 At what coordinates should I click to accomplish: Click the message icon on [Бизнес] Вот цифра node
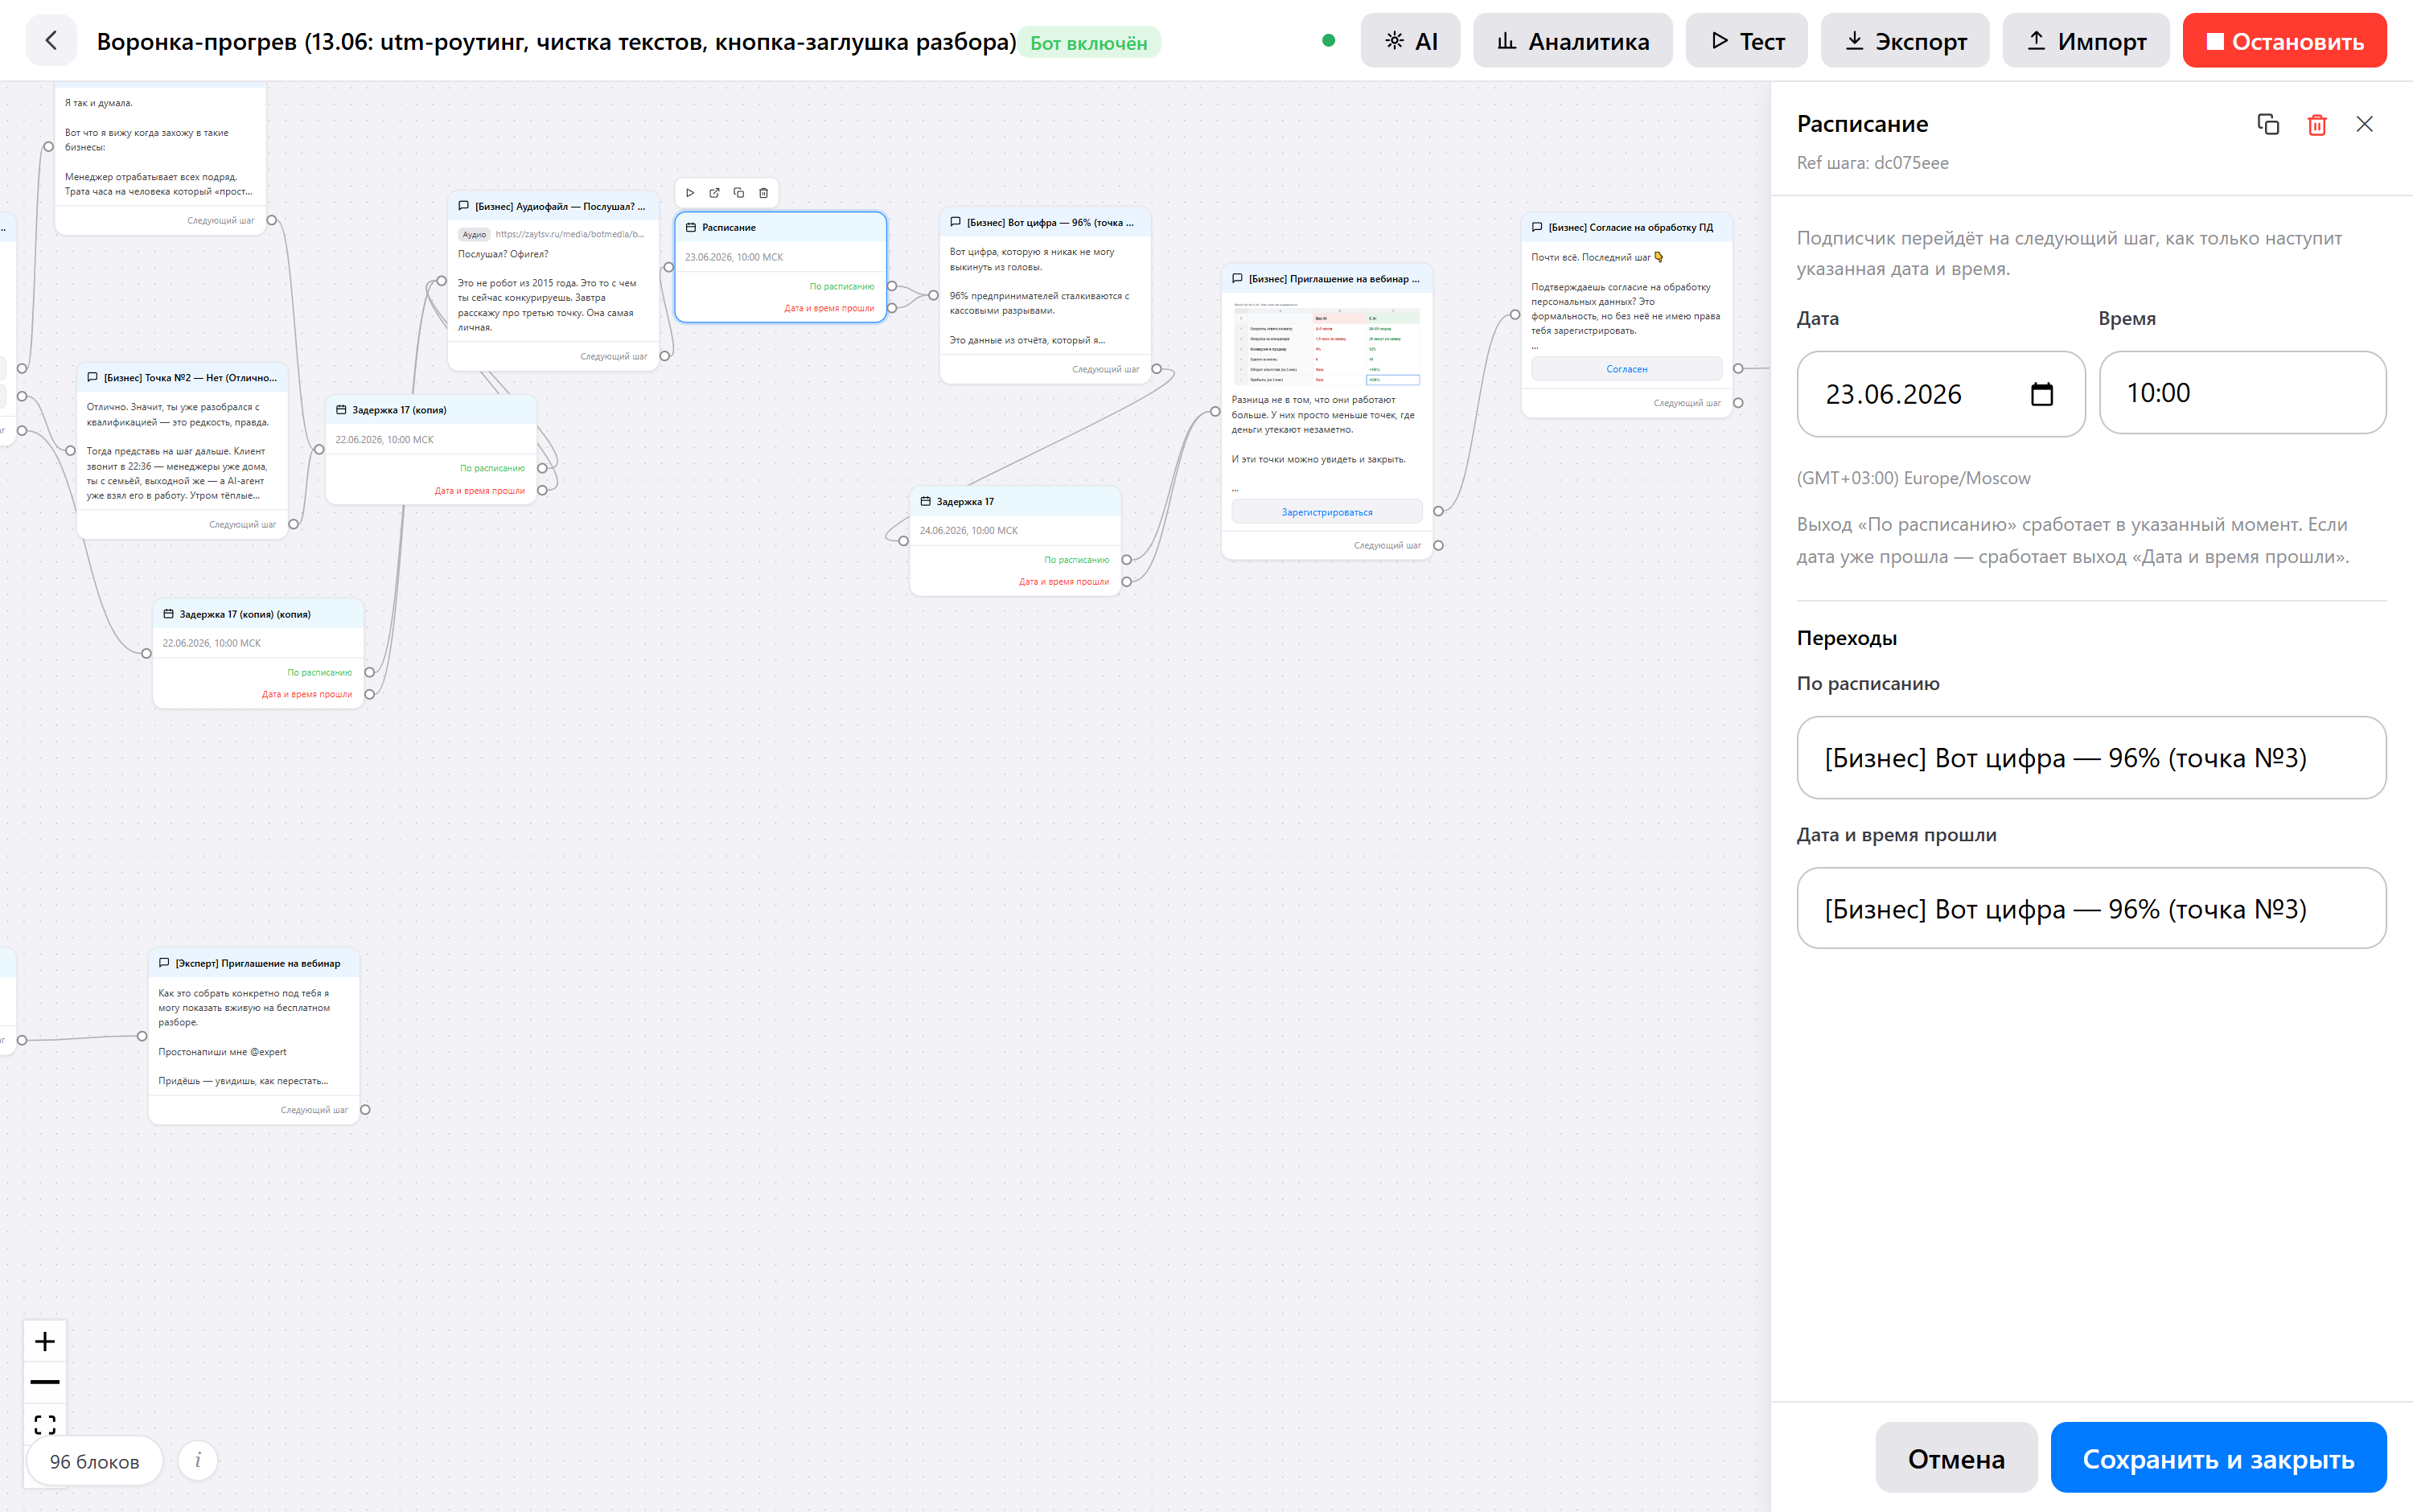(x=956, y=222)
